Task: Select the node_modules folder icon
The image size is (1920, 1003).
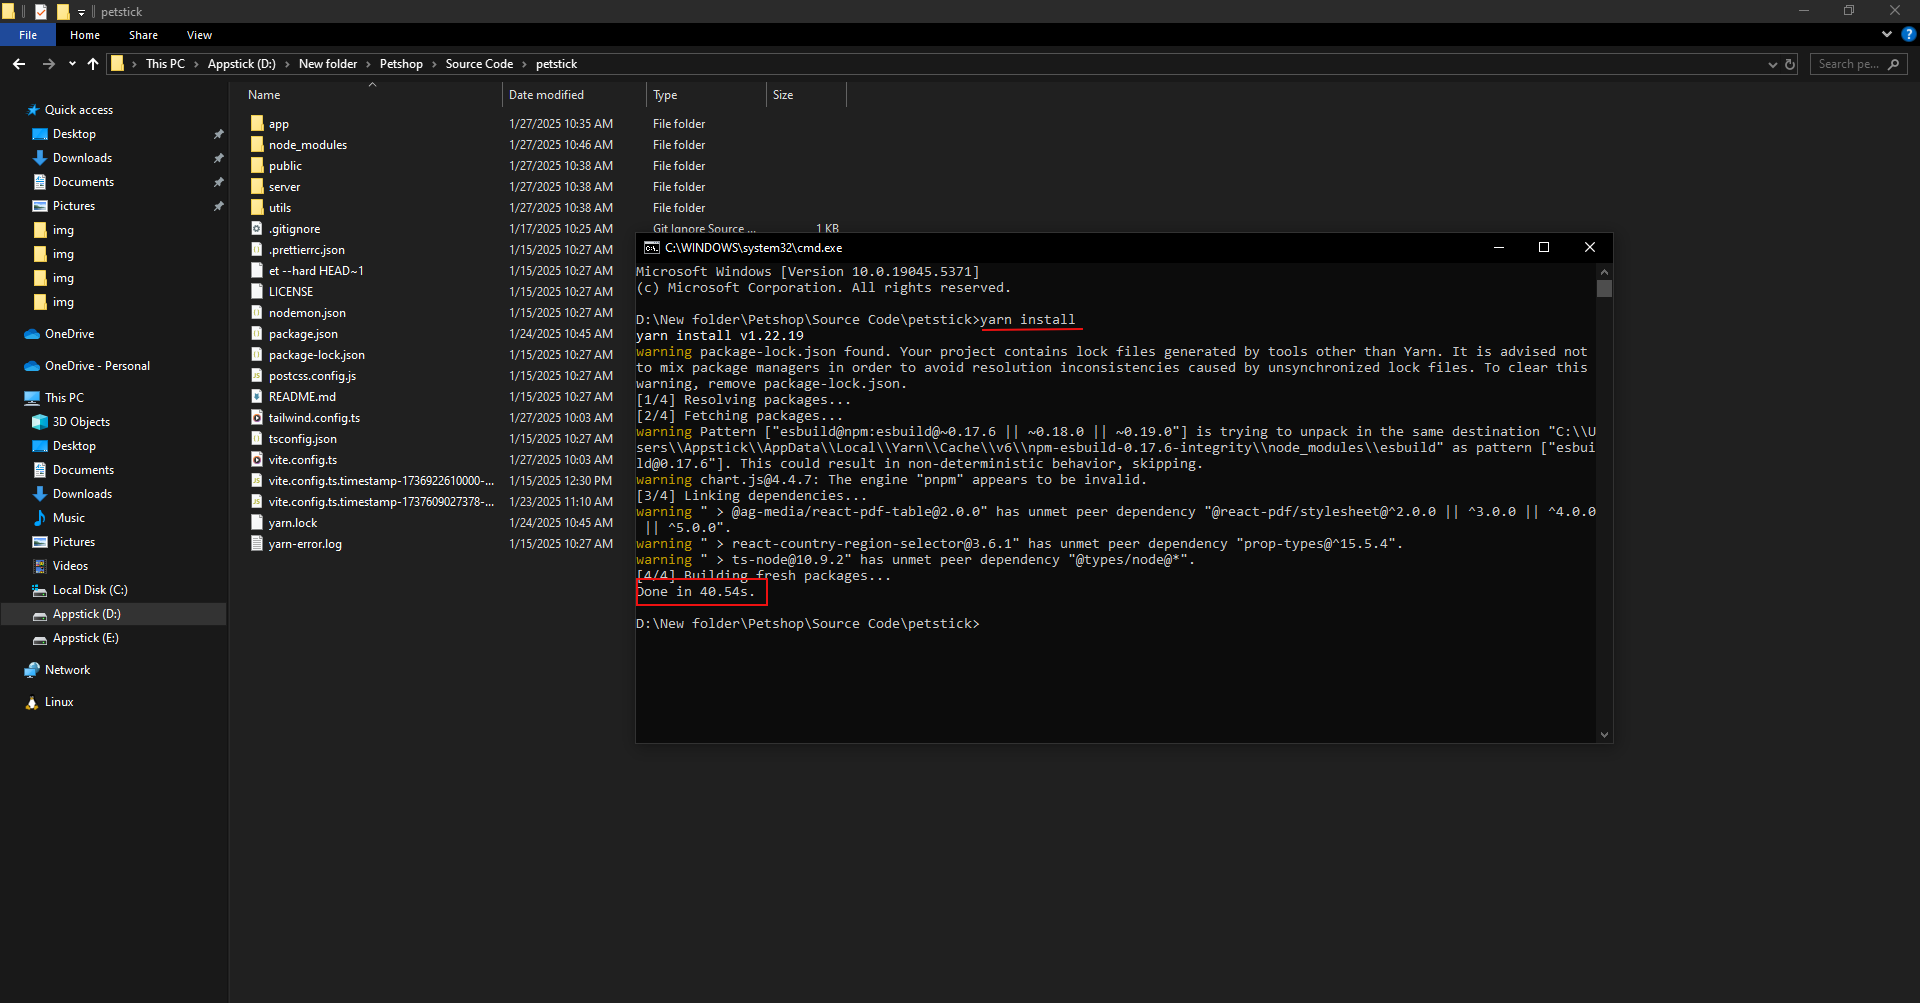Action: pos(257,145)
